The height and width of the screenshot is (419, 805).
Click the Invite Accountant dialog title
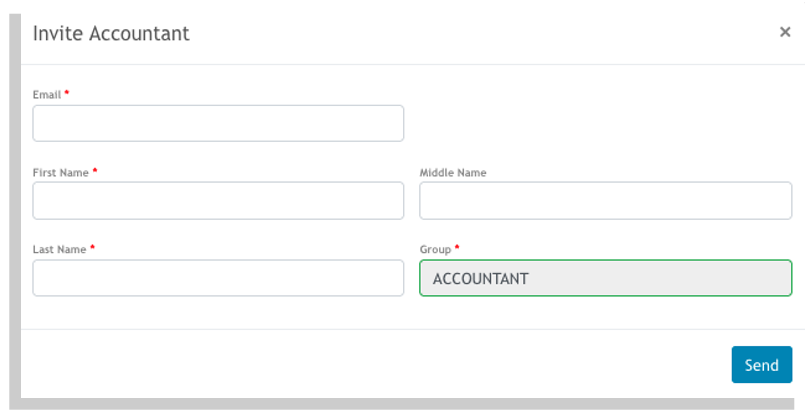pyautogui.click(x=111, y=33)
